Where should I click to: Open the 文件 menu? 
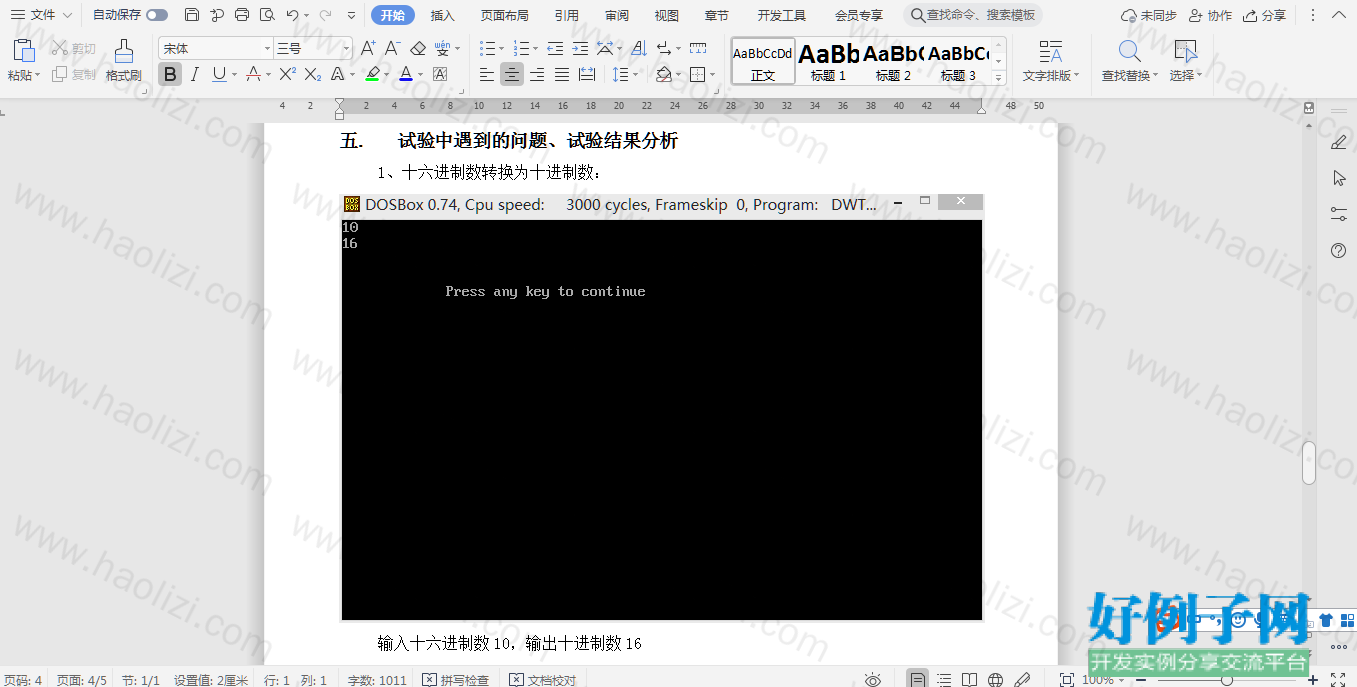[x=42, y=15]
